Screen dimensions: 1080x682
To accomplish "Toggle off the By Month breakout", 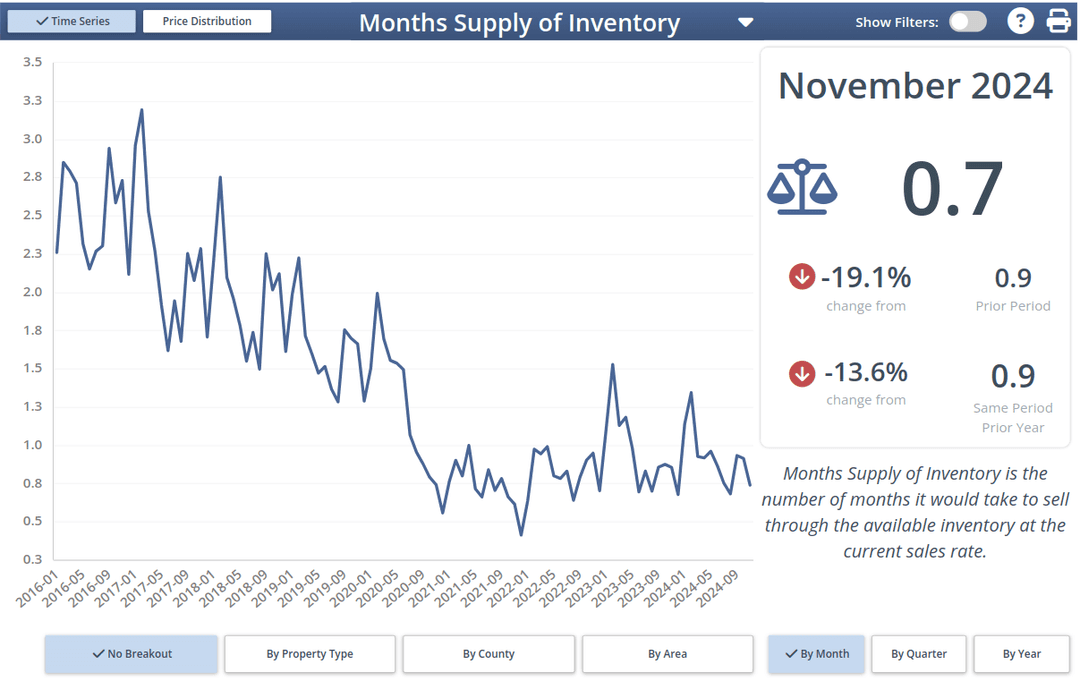I will [816, 653].
